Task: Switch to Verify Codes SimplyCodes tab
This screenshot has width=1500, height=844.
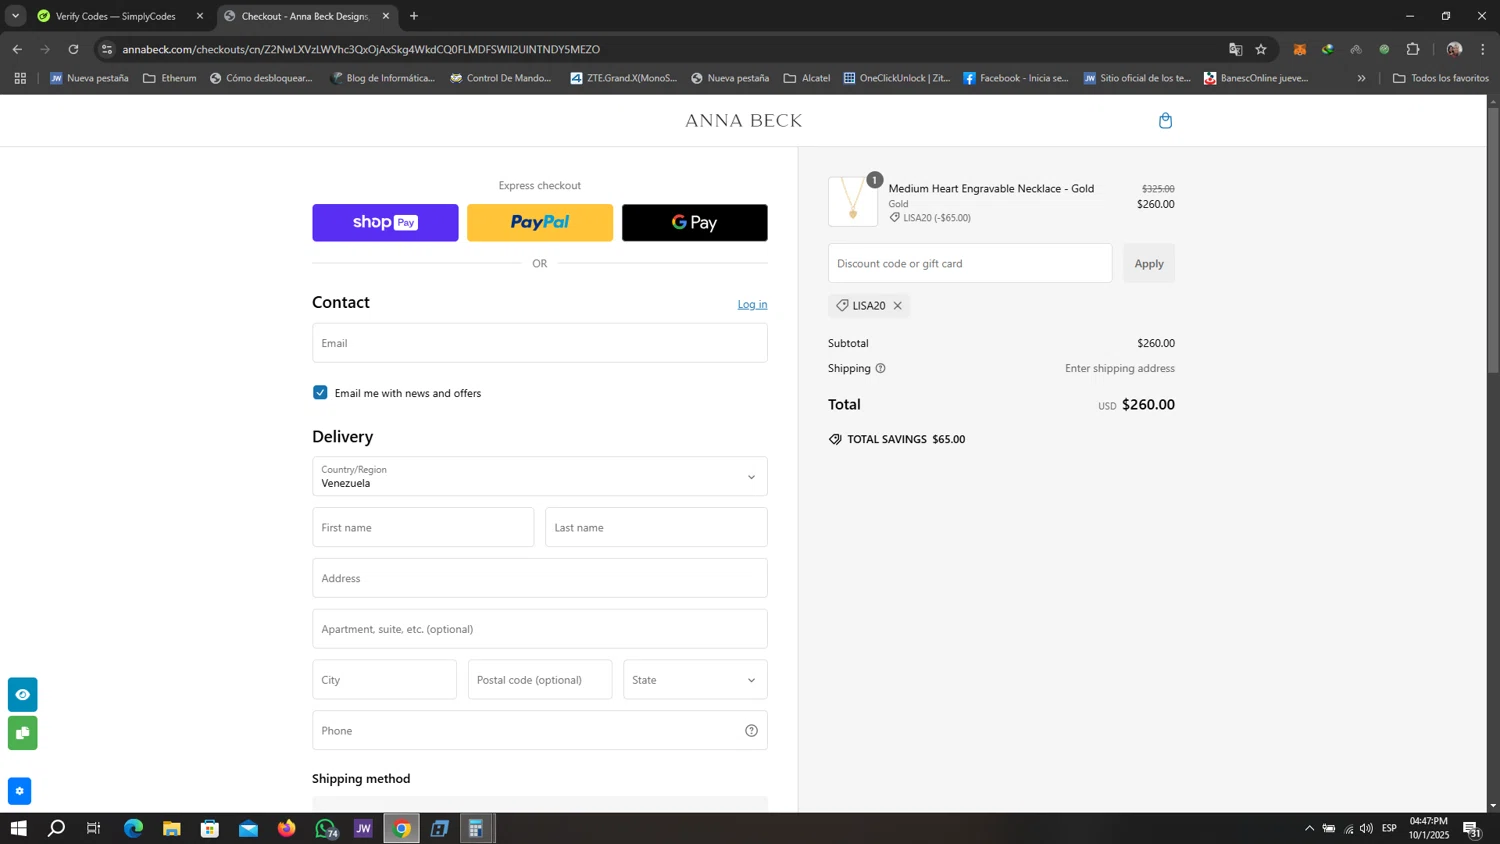Action: tap(115, 16)
